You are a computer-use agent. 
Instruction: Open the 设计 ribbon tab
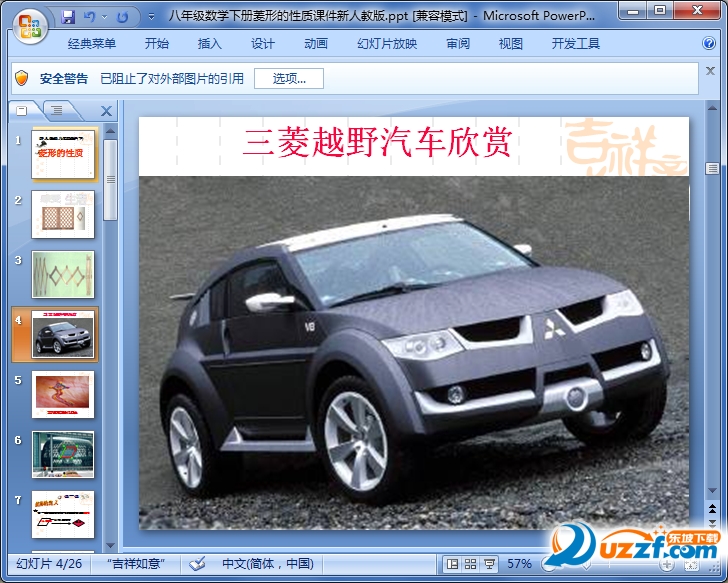263,44
